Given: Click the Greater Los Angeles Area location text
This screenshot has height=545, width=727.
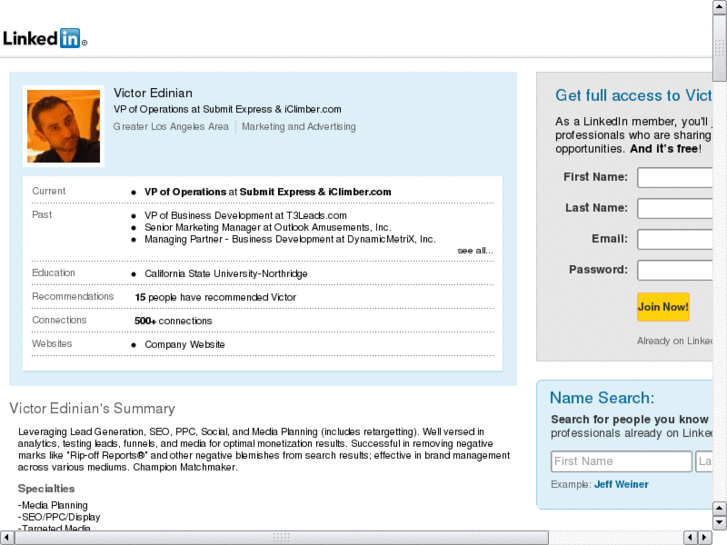Looking at the screenshot, I should click(x=171, y=127).
